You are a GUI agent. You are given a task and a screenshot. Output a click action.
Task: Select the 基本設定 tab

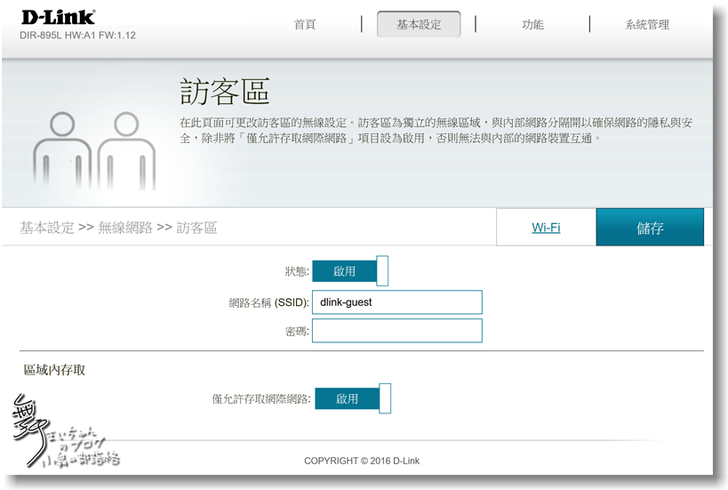click(418, 25)
